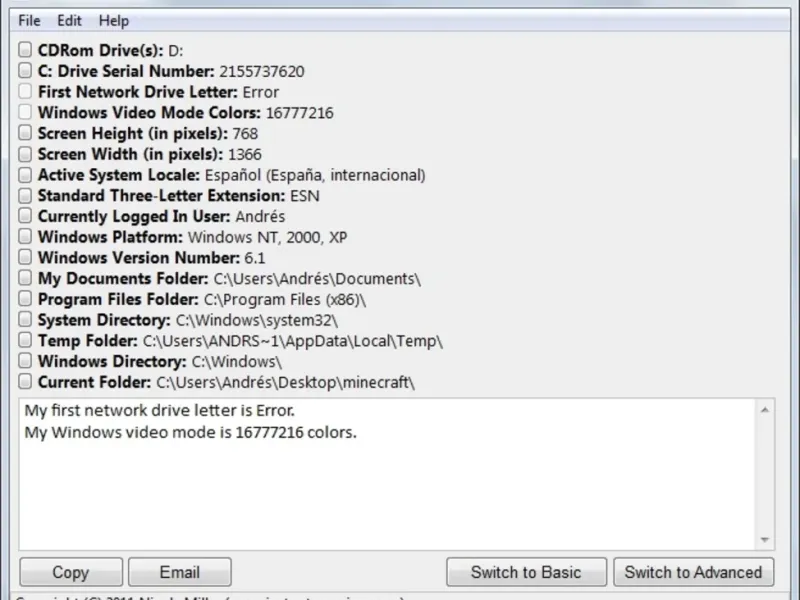Click the Temp path ending in Local\Temp\
800x600 pixels.
(x=292, y=341)
